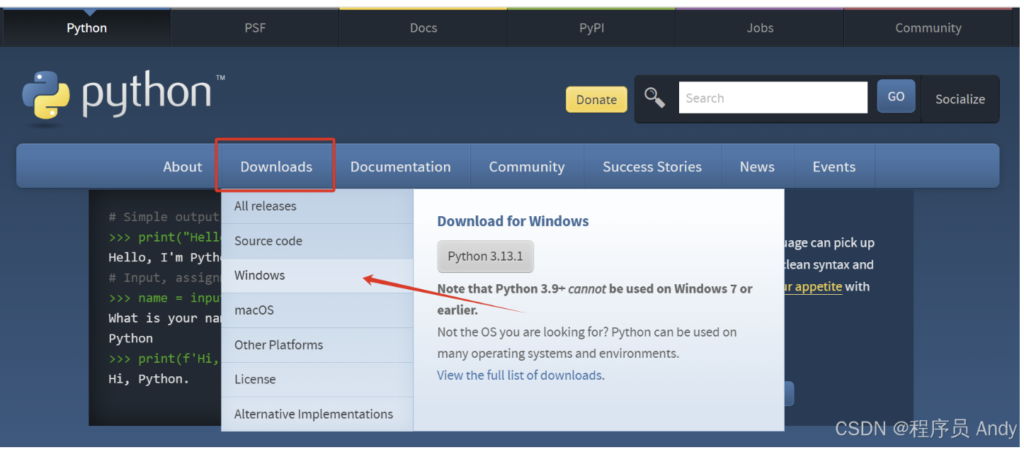Screen dimensions: 1024x450
Task: Switch to the PyPI top tab
Action: coord(591,28)
